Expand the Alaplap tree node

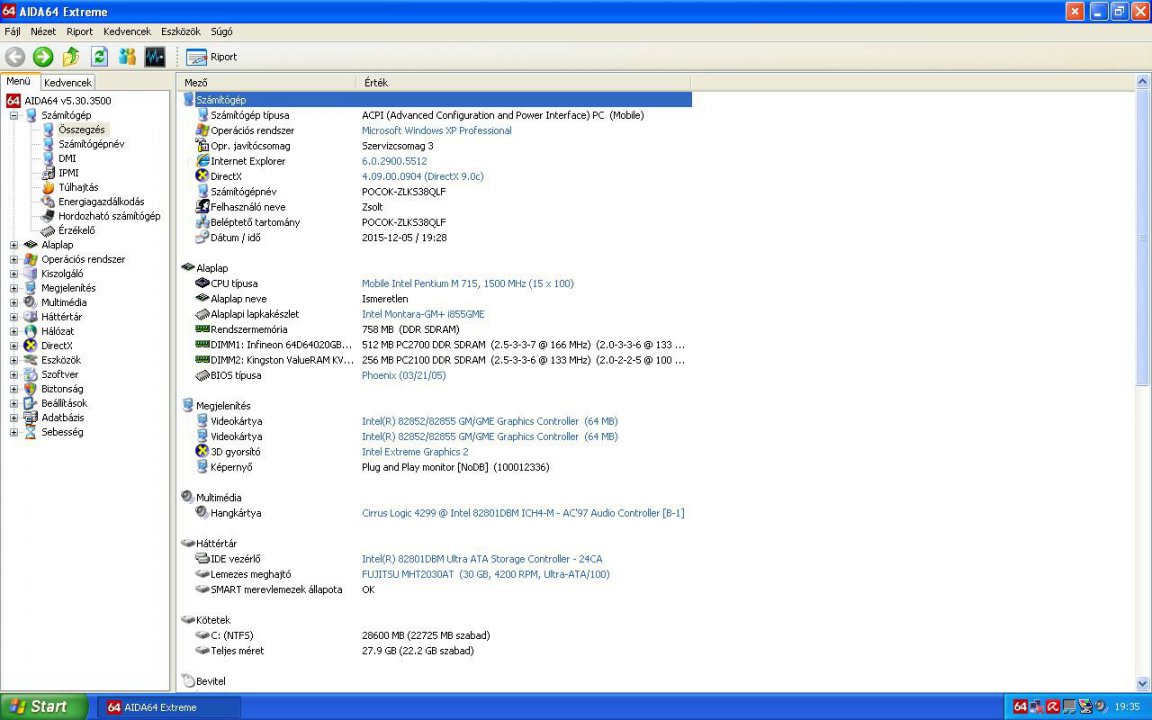[13, 245]
